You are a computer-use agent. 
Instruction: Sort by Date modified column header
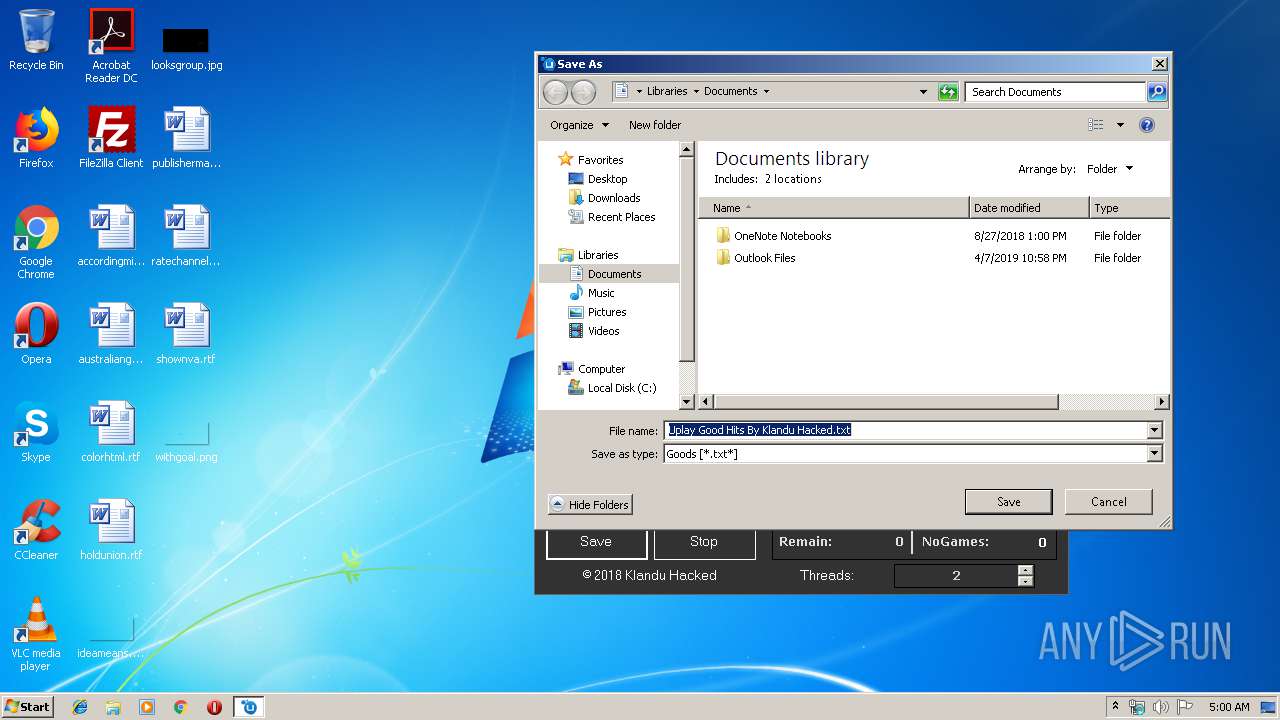click(1029, 208)
